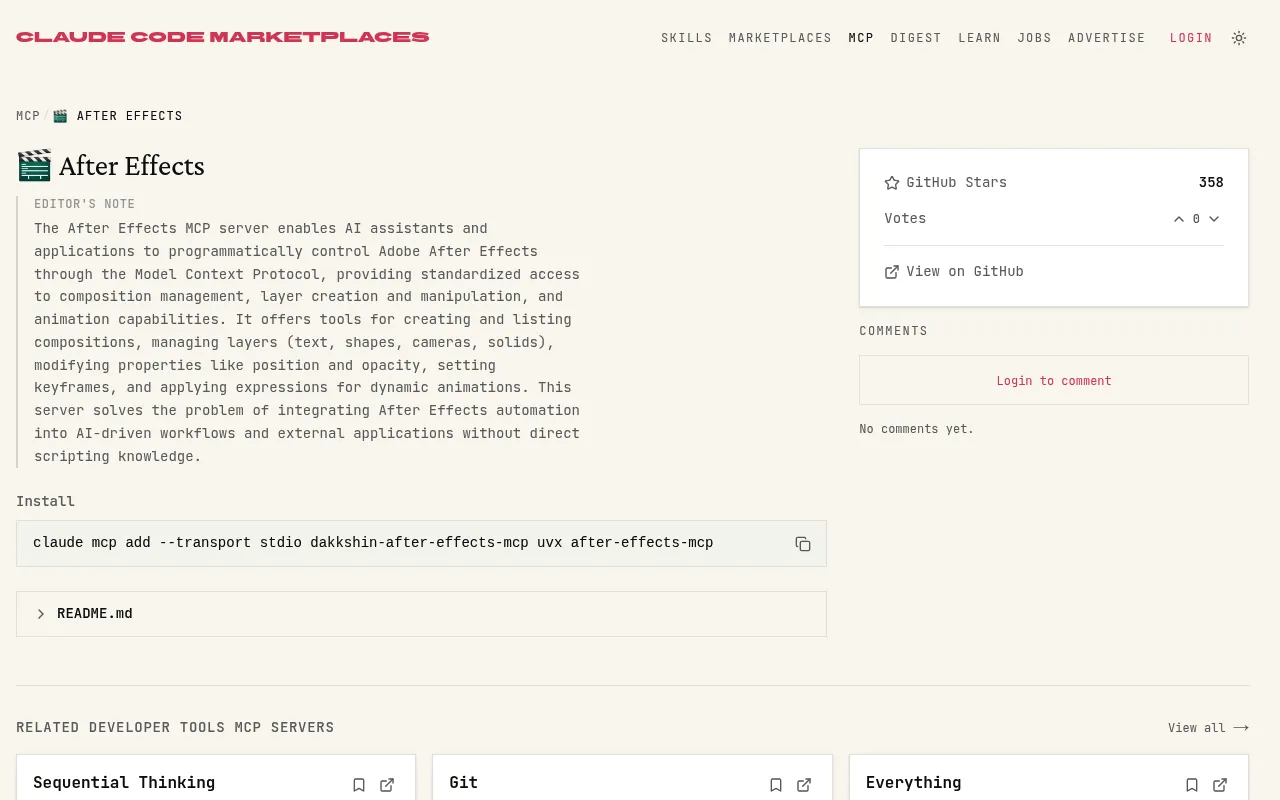Toggle the light/dark theme sun icon
This screenshot has width=1280, height=800.
tap(1239, 38)
